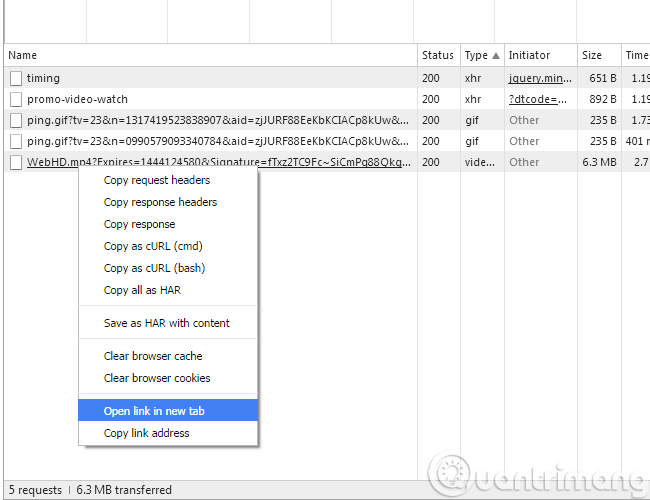Click file icon beside second ping.gif request
Image resolution: width=650 pixels, height=500 pixels.
16,141
